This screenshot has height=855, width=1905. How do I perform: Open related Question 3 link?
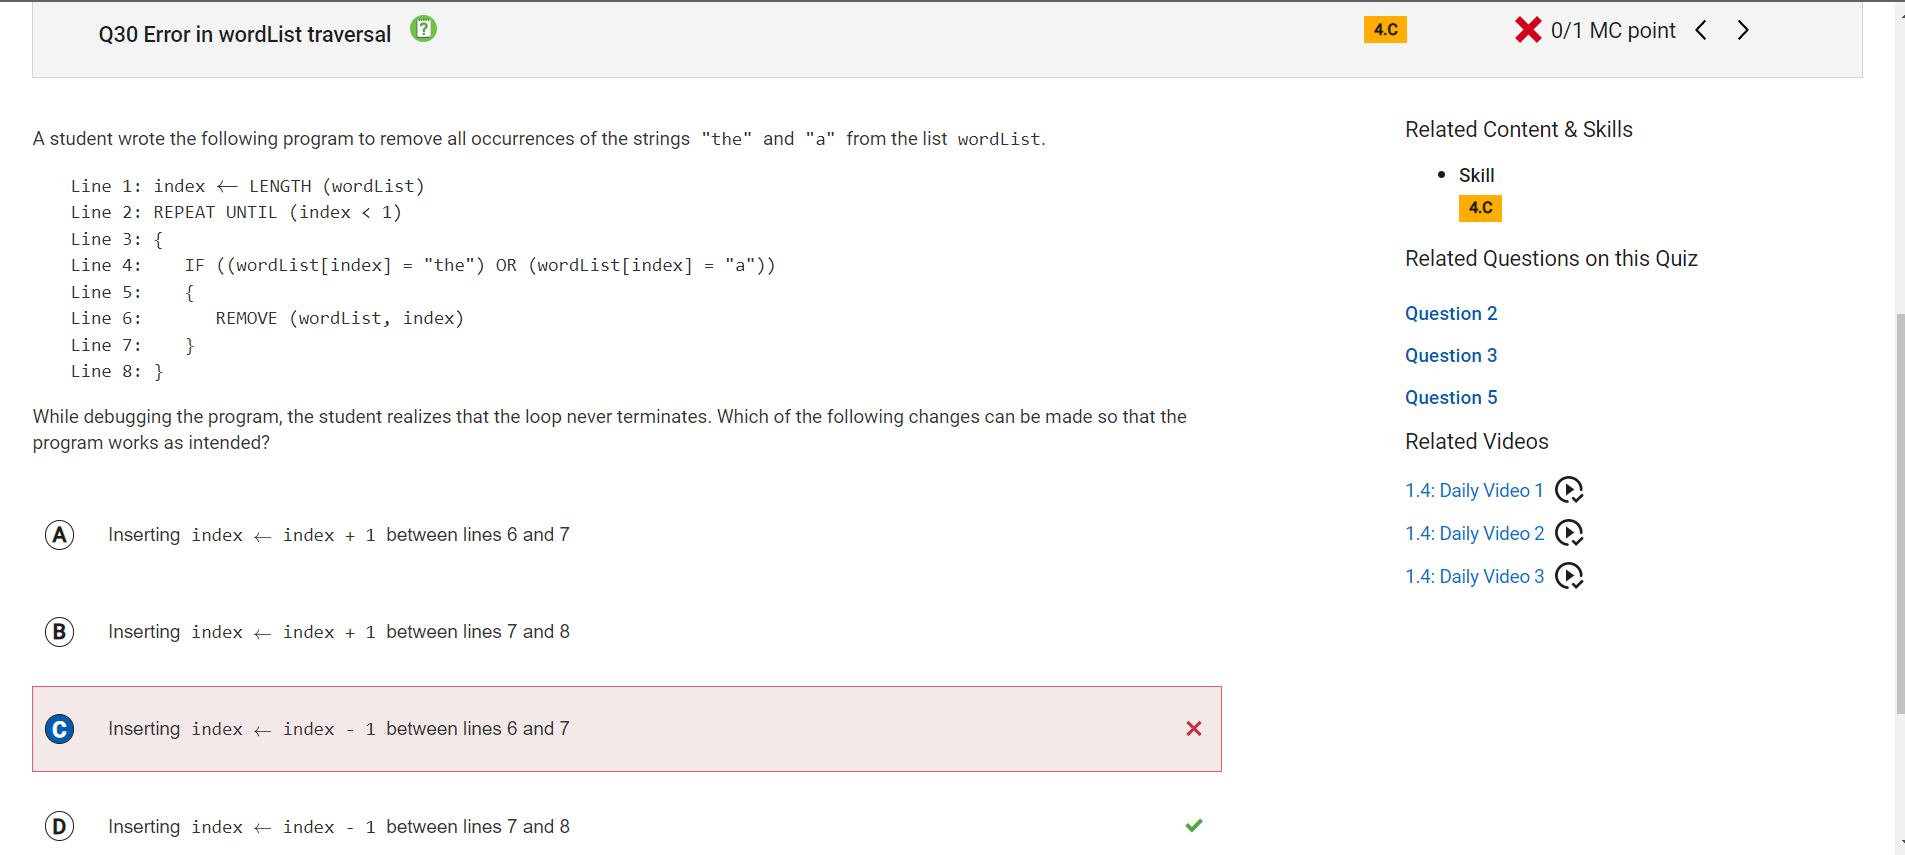[1451, 356]
